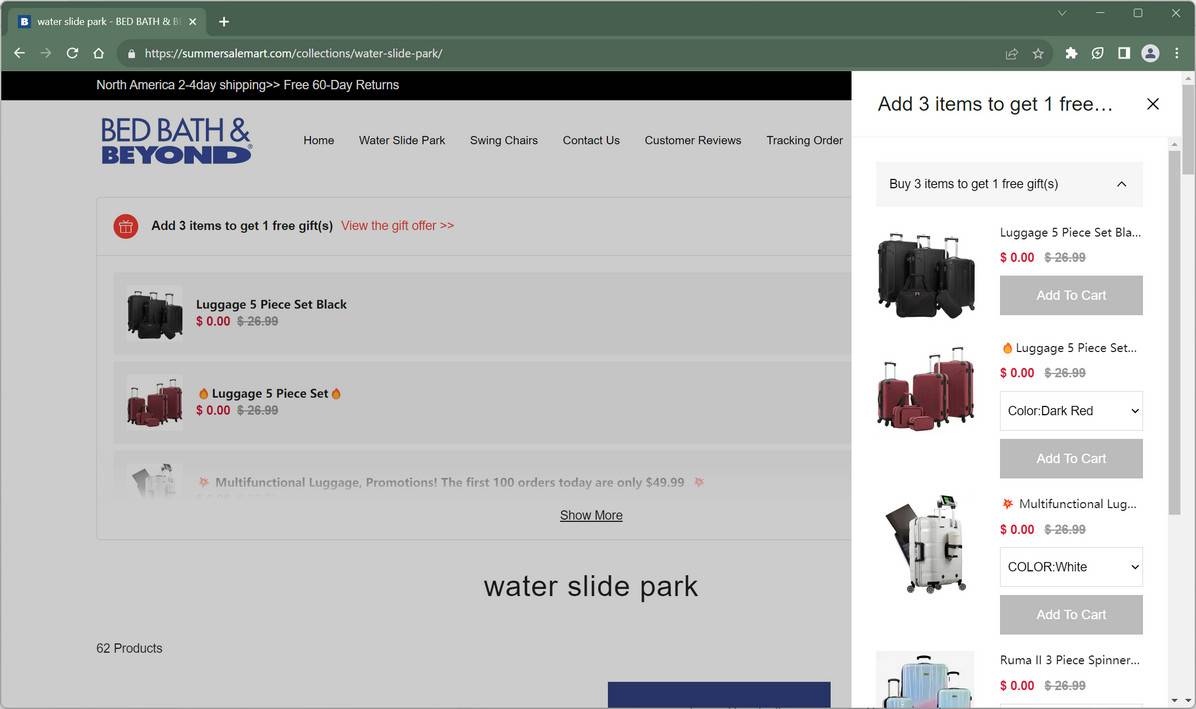Reload the page using the refresh icon
Viewport: 1196px width, 709px height.
[x=72, y=53]
